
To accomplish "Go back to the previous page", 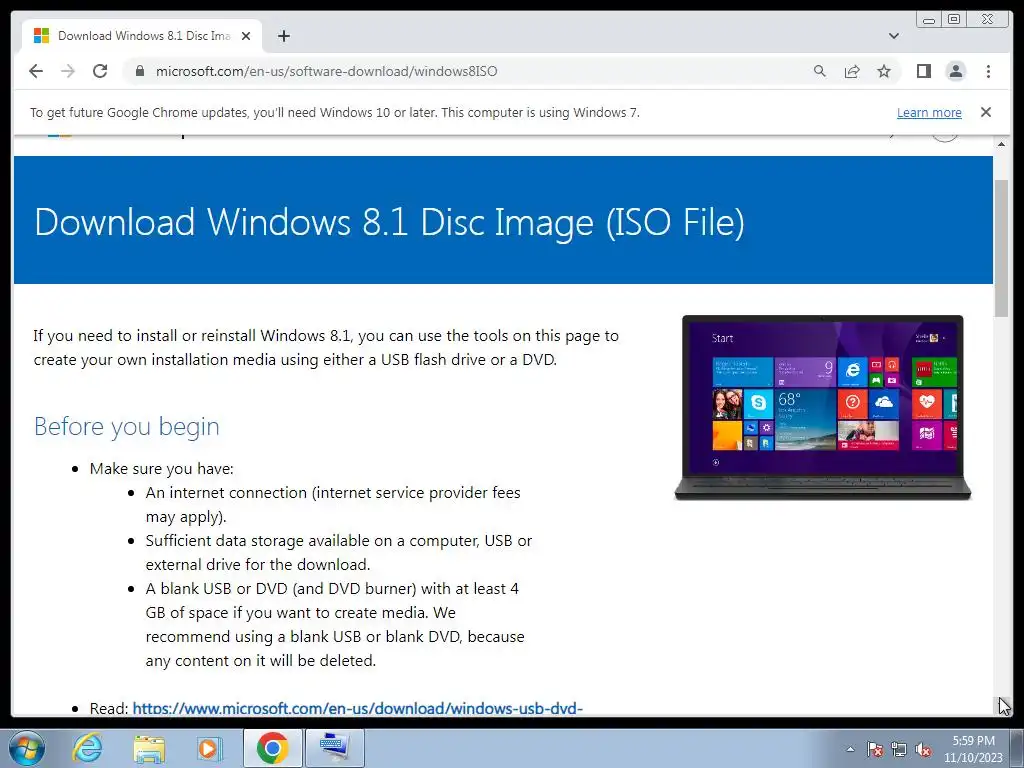I will (x=36, y=71).
